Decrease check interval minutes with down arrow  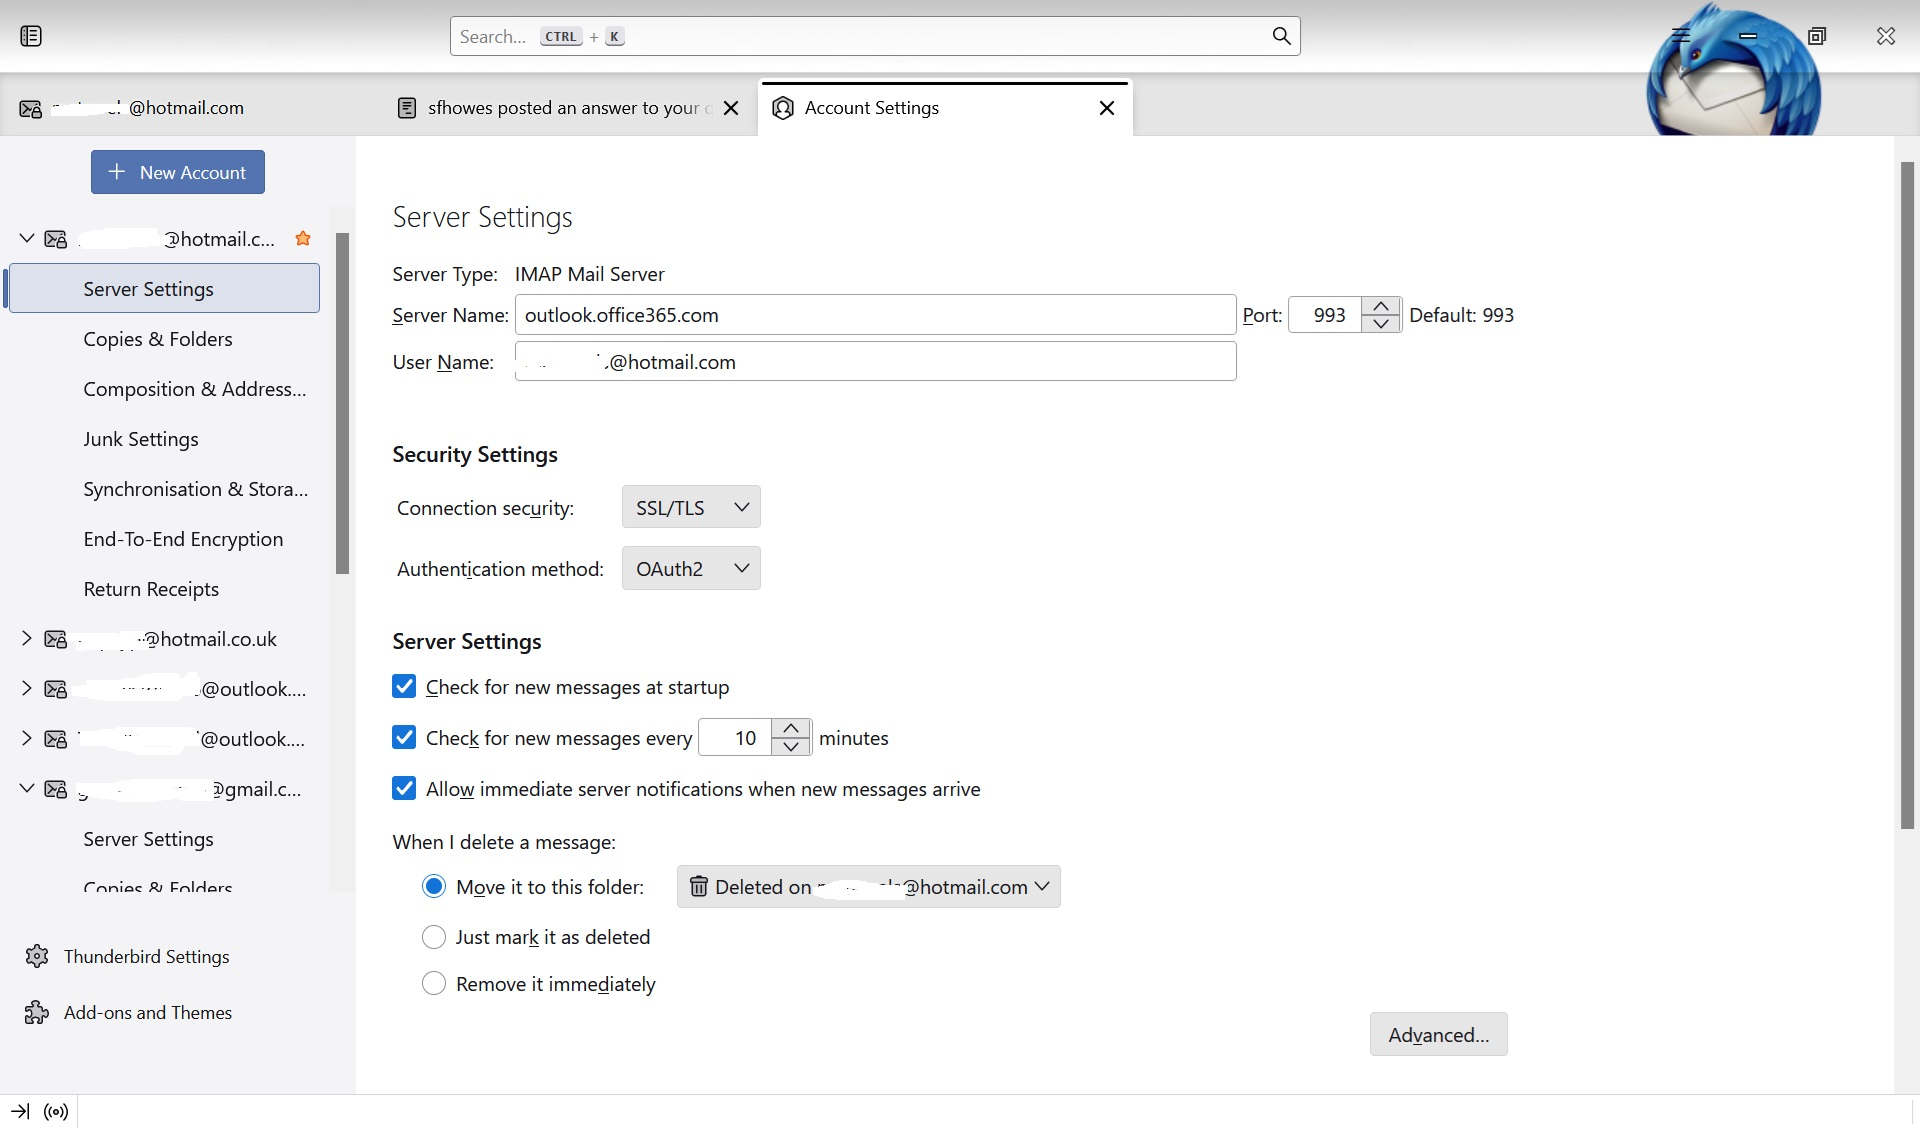pyautogui.click(x=791, y=746)
